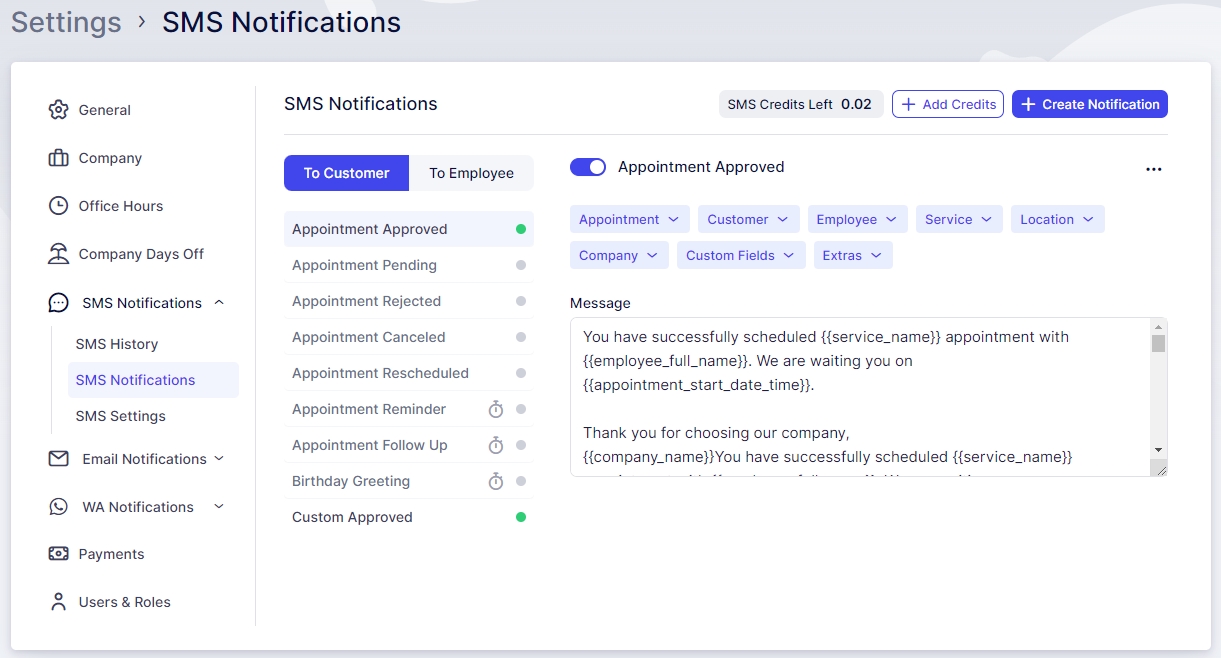Click the Create Notification button
The height and width of the screenshot is (658, 1221).
click(1089, 104)
